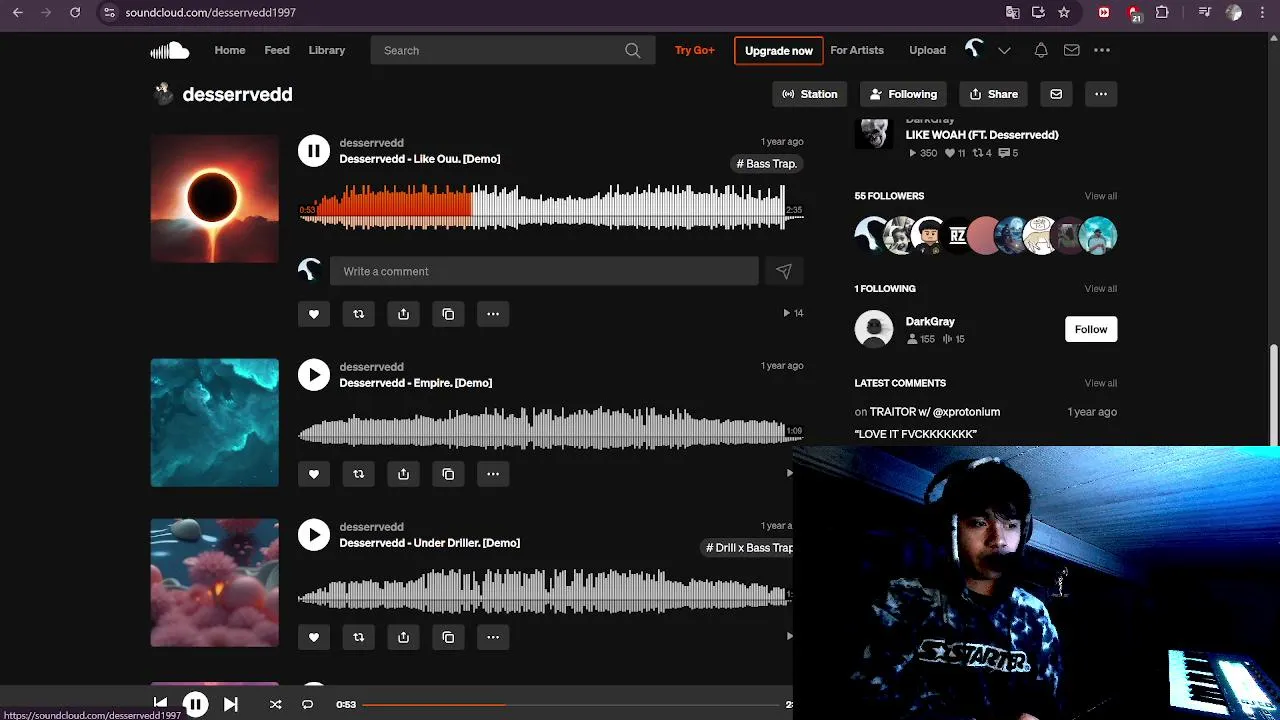Start a Station from desserrvedd
This screenshot has width=1280, height=720.
(810, 94)
